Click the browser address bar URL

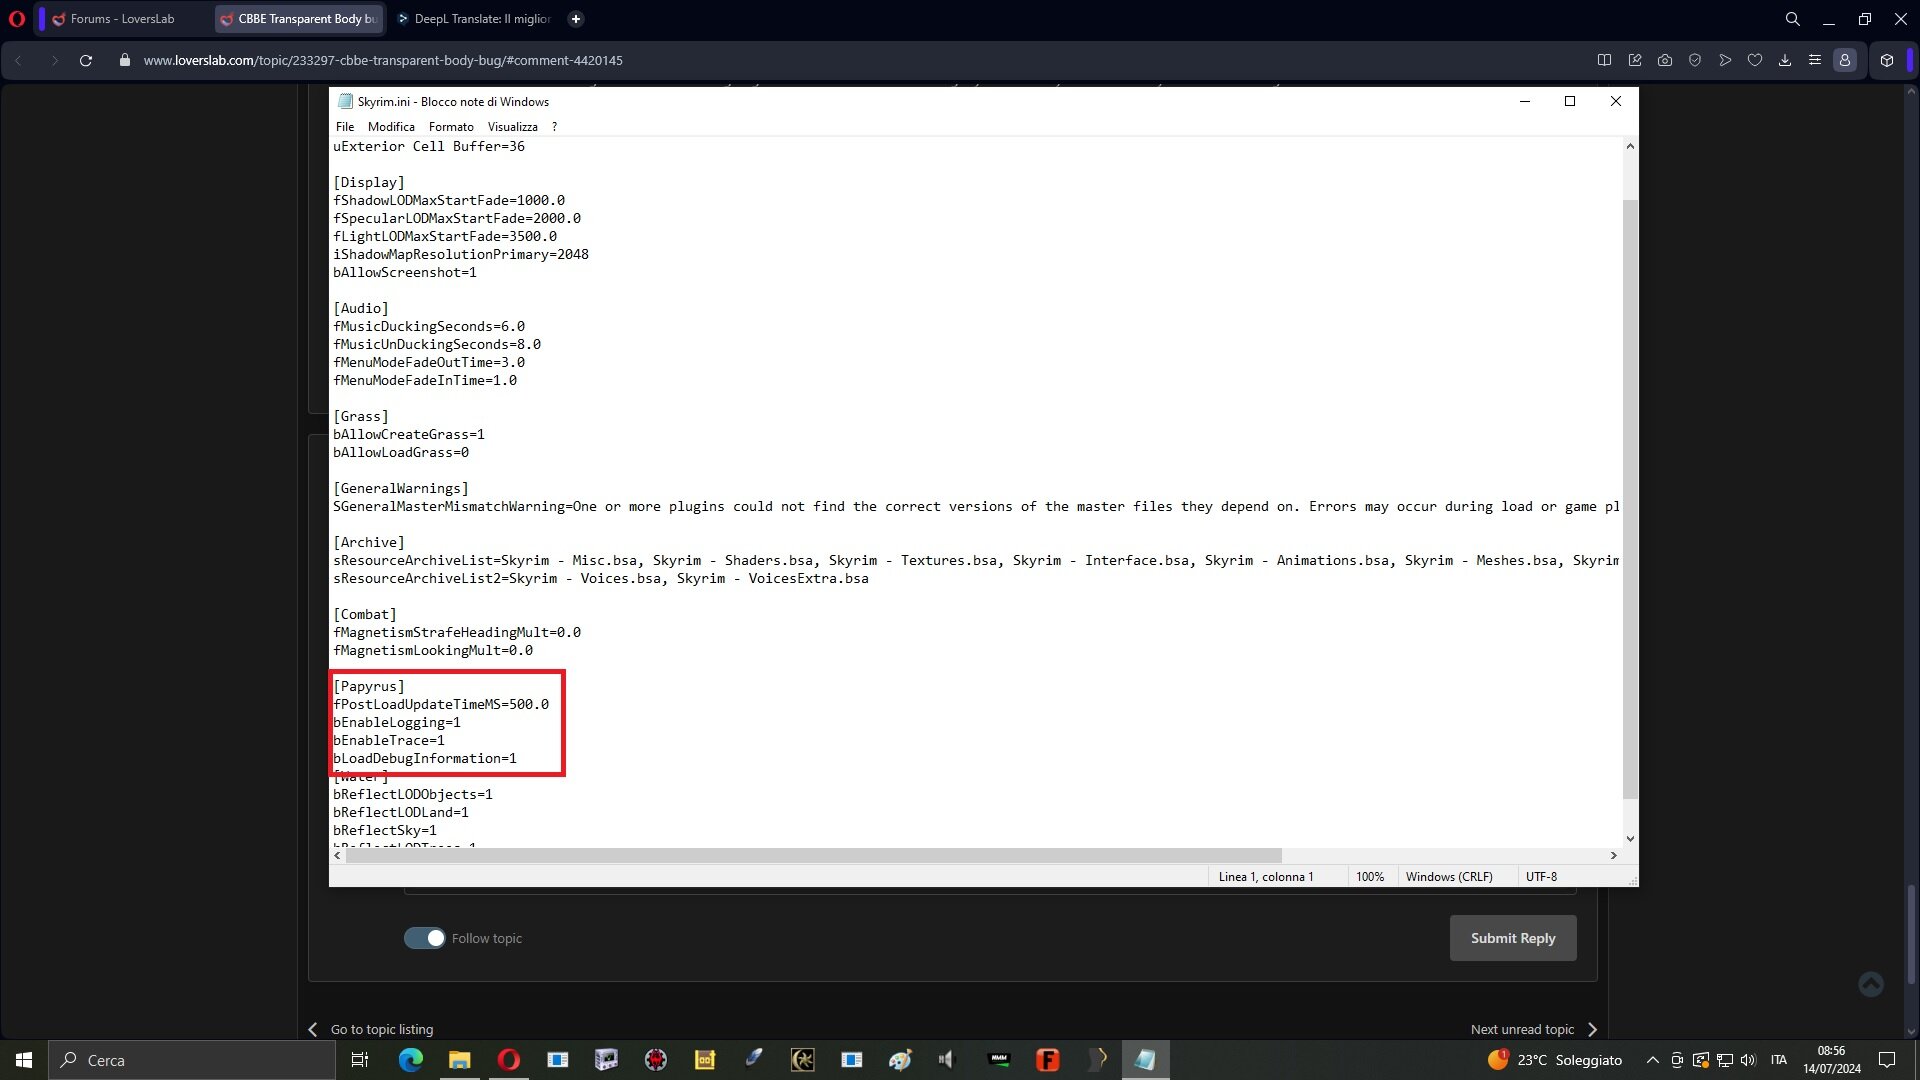[383, 60]
